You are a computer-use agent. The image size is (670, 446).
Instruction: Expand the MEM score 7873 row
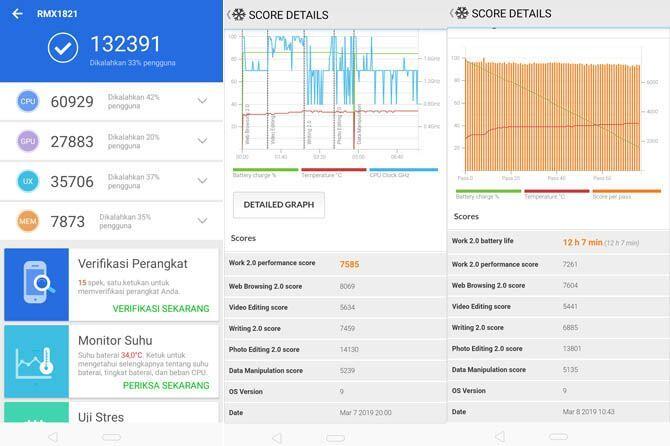(202, 220)
